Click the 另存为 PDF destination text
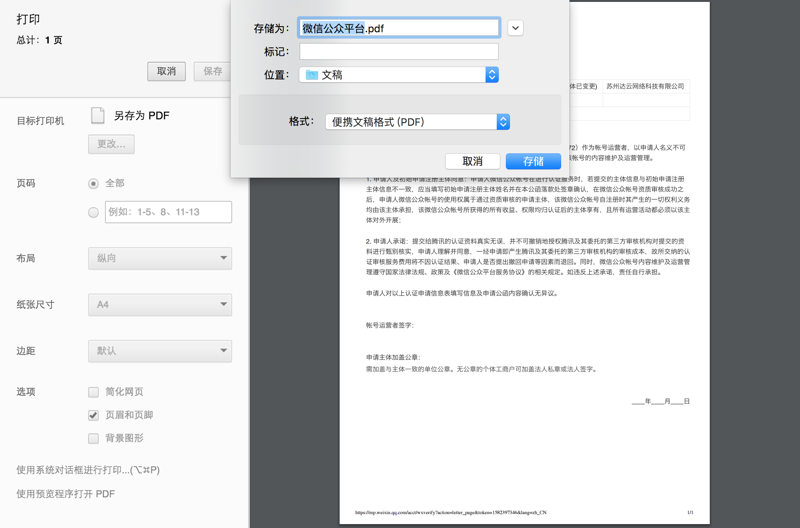The height and width of the screenshot is (528, 800). click(141, 116)
